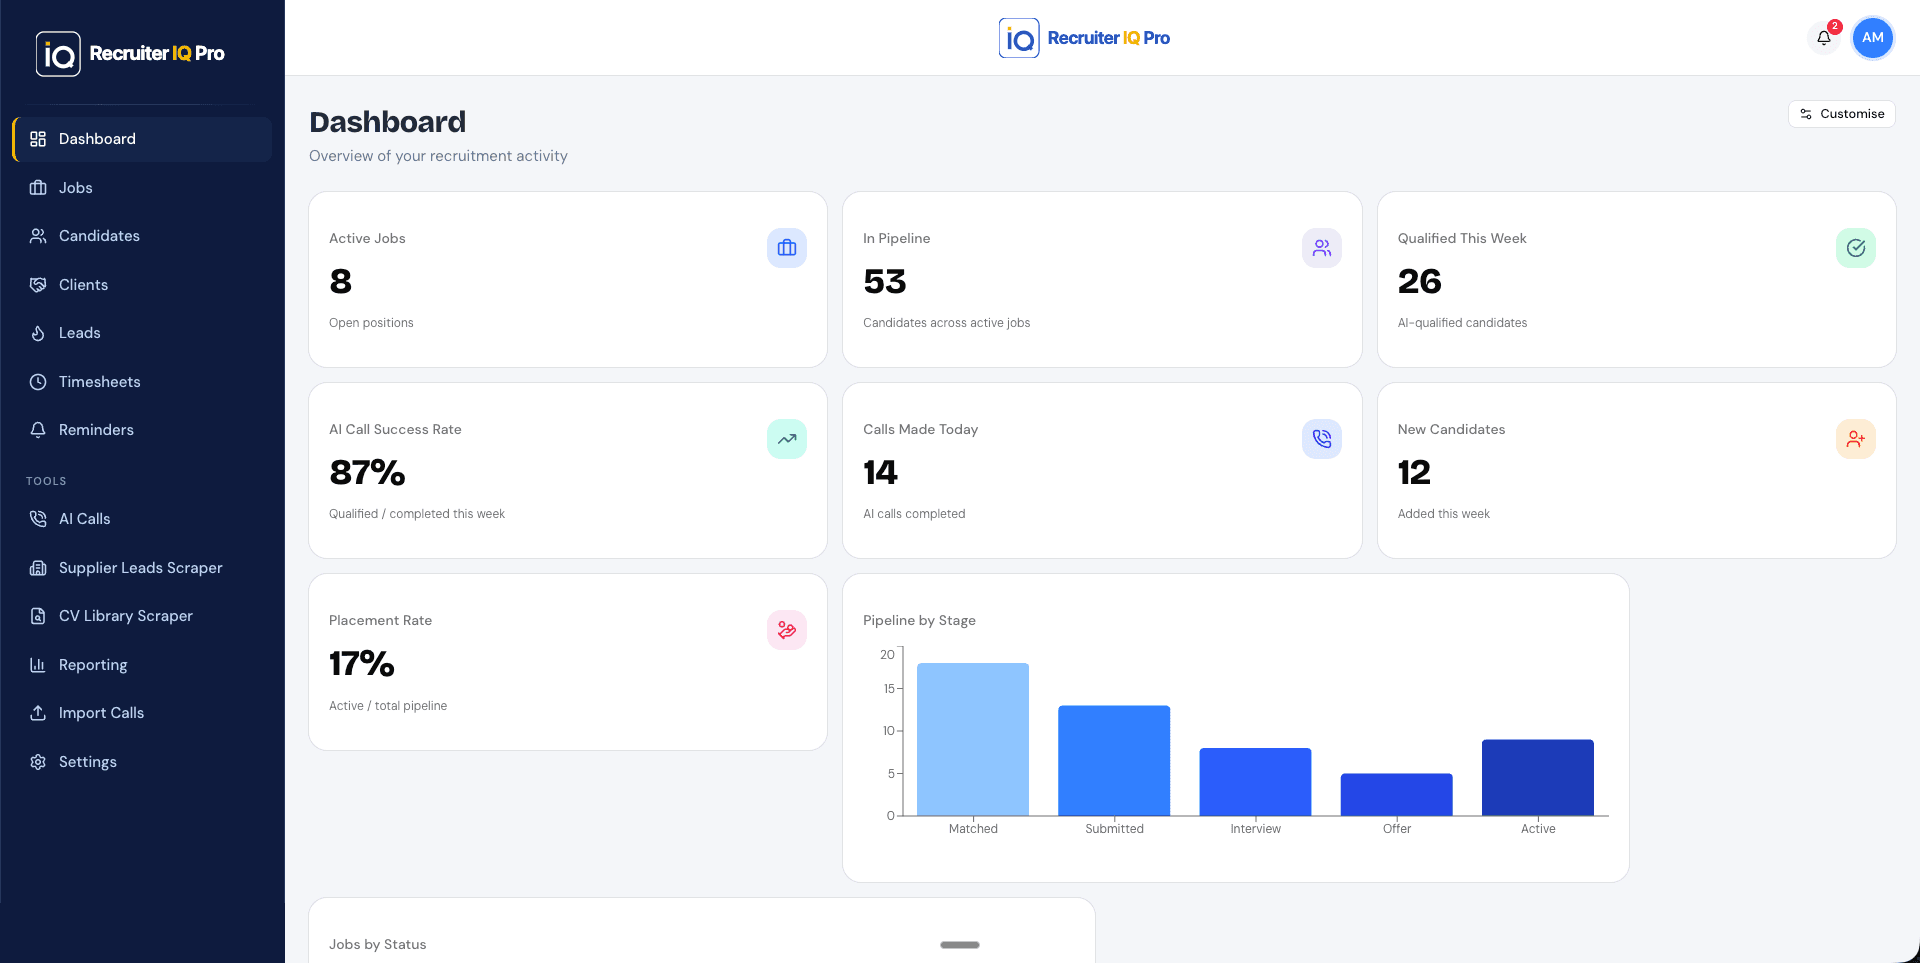1920x963 pixels.
Task: Click the Matched bar in pipeline chart
Action: (x=973, y=739)
